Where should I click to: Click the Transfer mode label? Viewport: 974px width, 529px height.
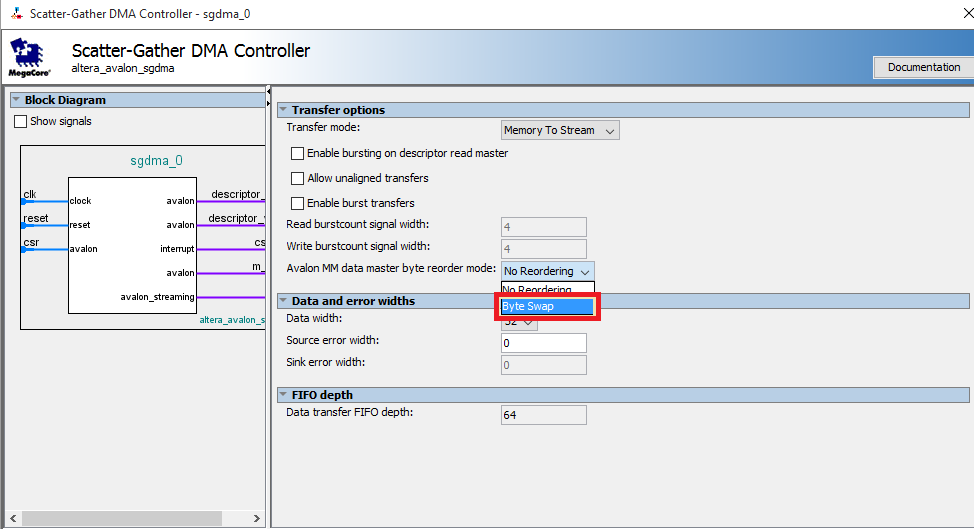point(323,127)
